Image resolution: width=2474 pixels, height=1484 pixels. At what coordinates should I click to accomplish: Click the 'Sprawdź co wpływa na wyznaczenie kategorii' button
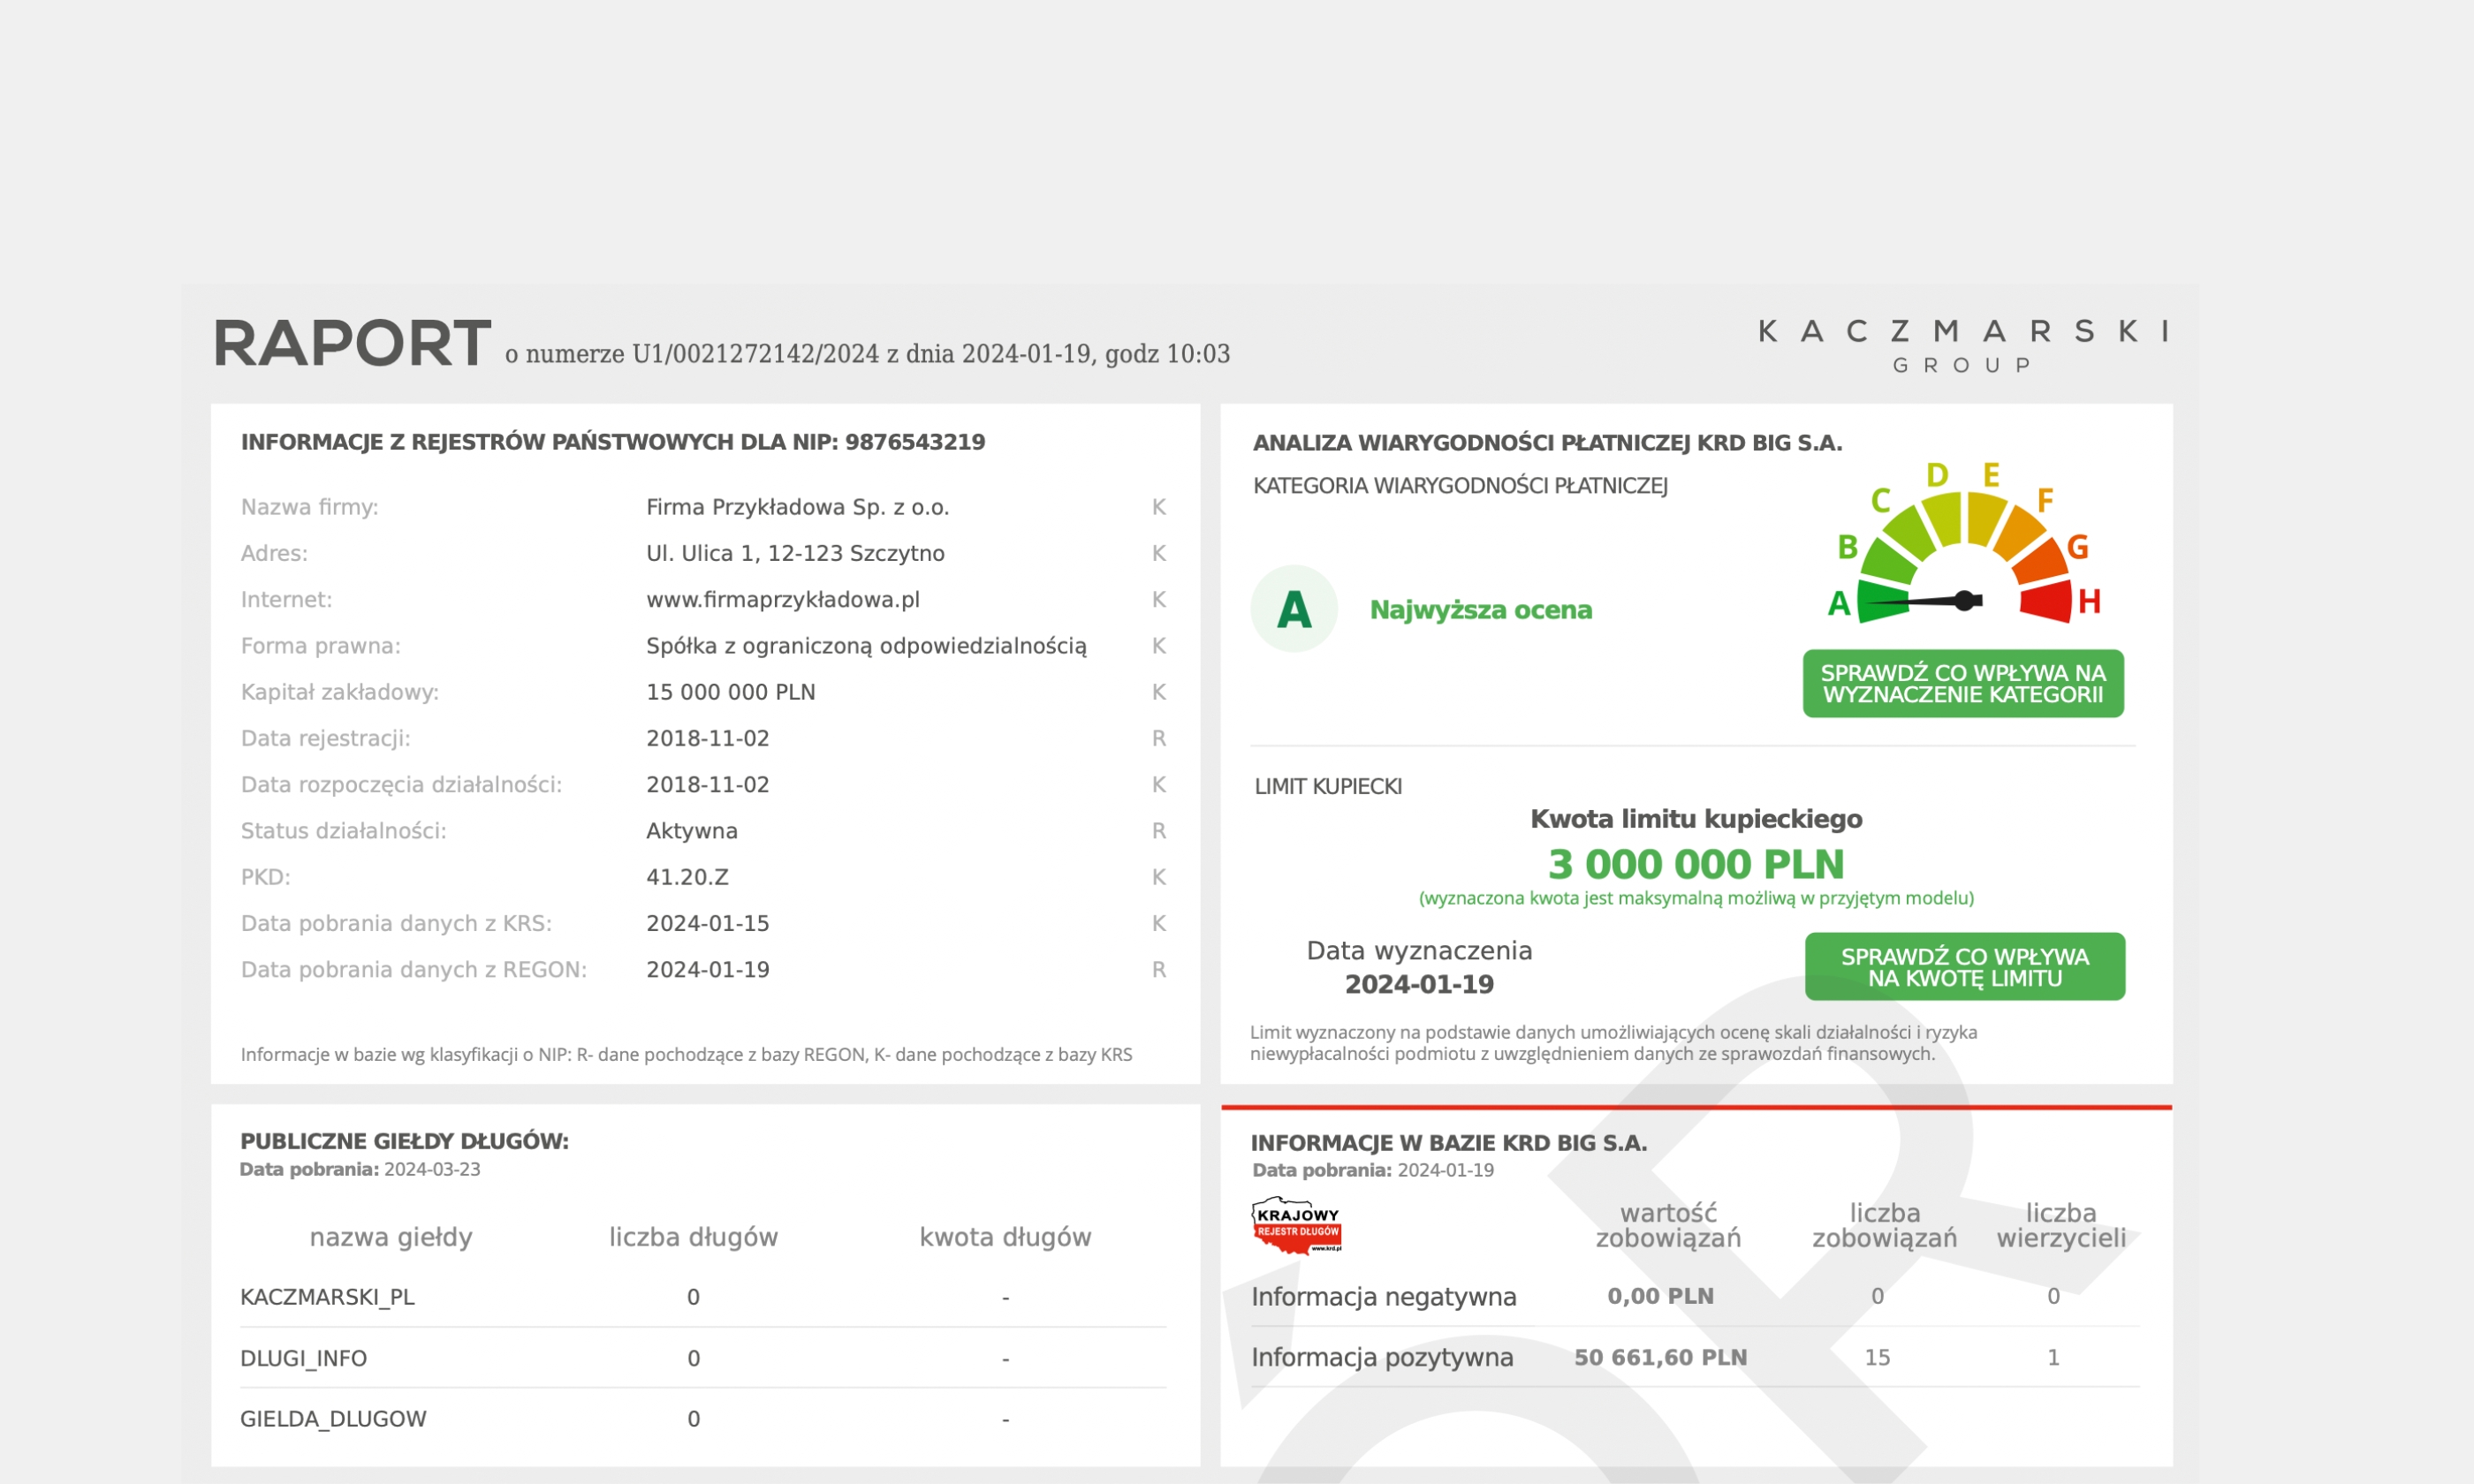click(1963, 684)
